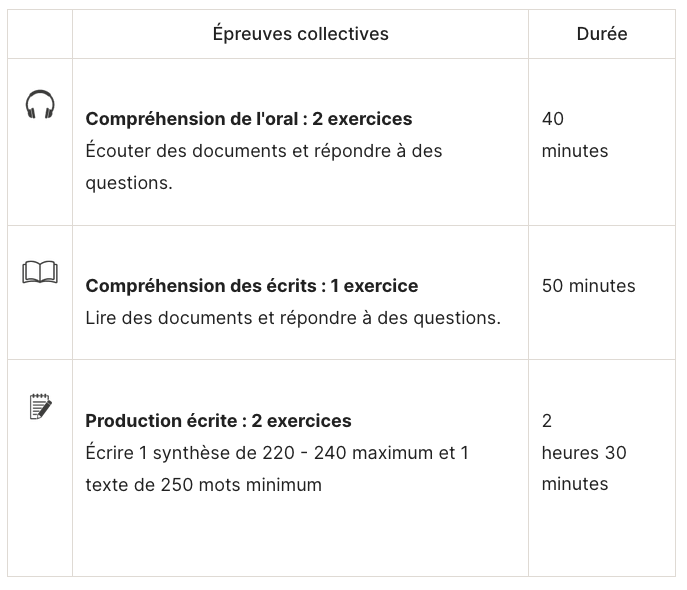Image resolution: width=687 pixels, height=590 pixels.
Task: Click the '50 minutes' duration cell
Action: click(602, 293)
